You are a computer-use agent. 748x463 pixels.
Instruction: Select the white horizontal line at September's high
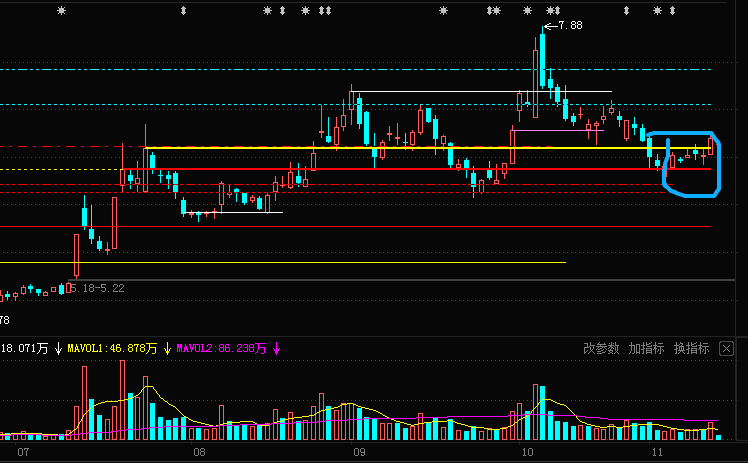[481, 91]
